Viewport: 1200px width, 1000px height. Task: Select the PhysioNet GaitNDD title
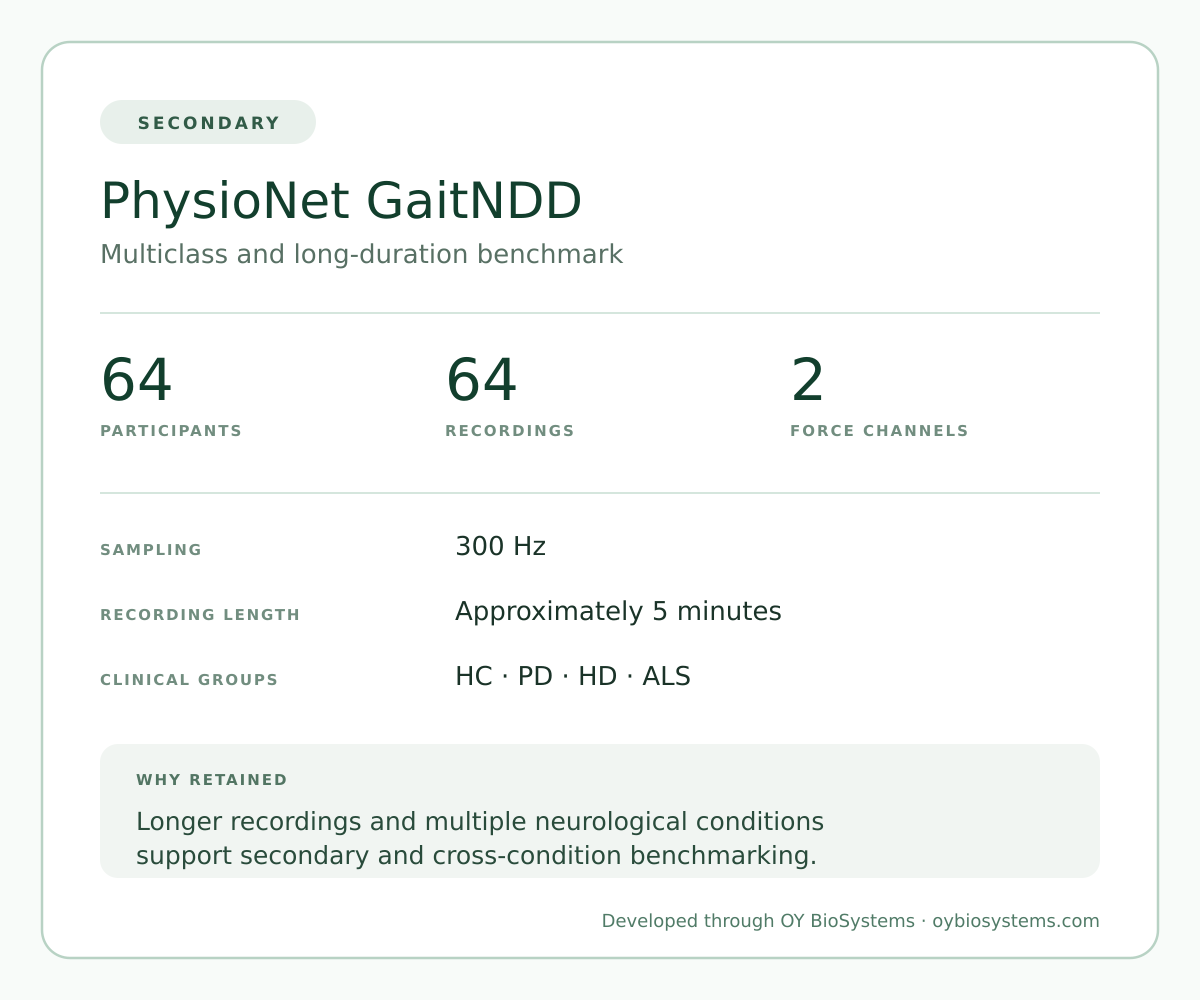341,201
